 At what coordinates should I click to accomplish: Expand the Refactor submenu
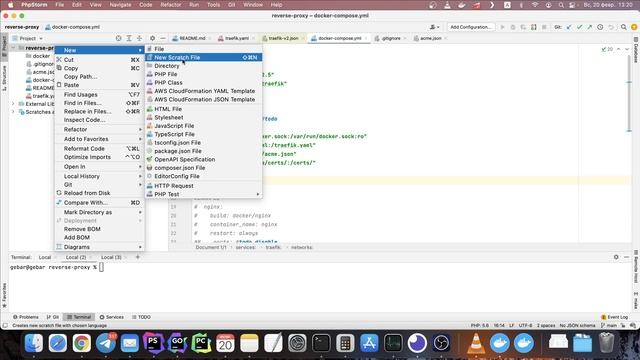coord(100,129)
